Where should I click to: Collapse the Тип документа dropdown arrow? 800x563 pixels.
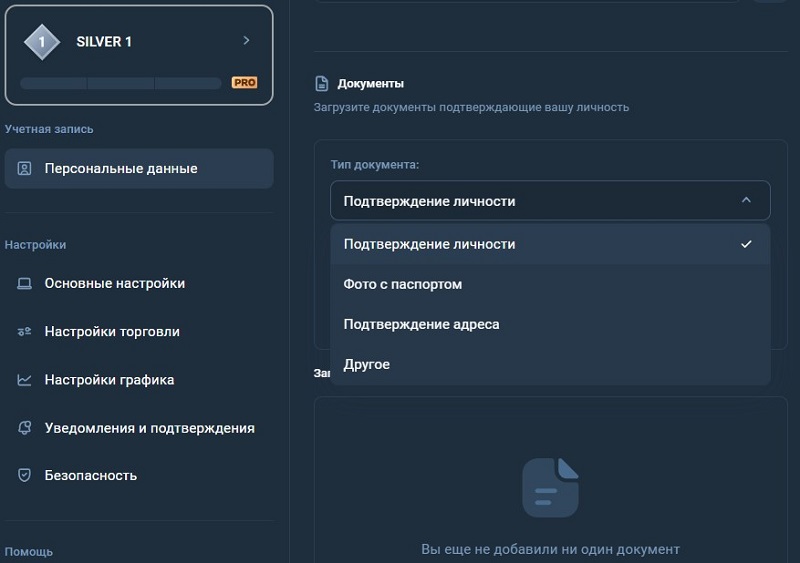[746, 200]
